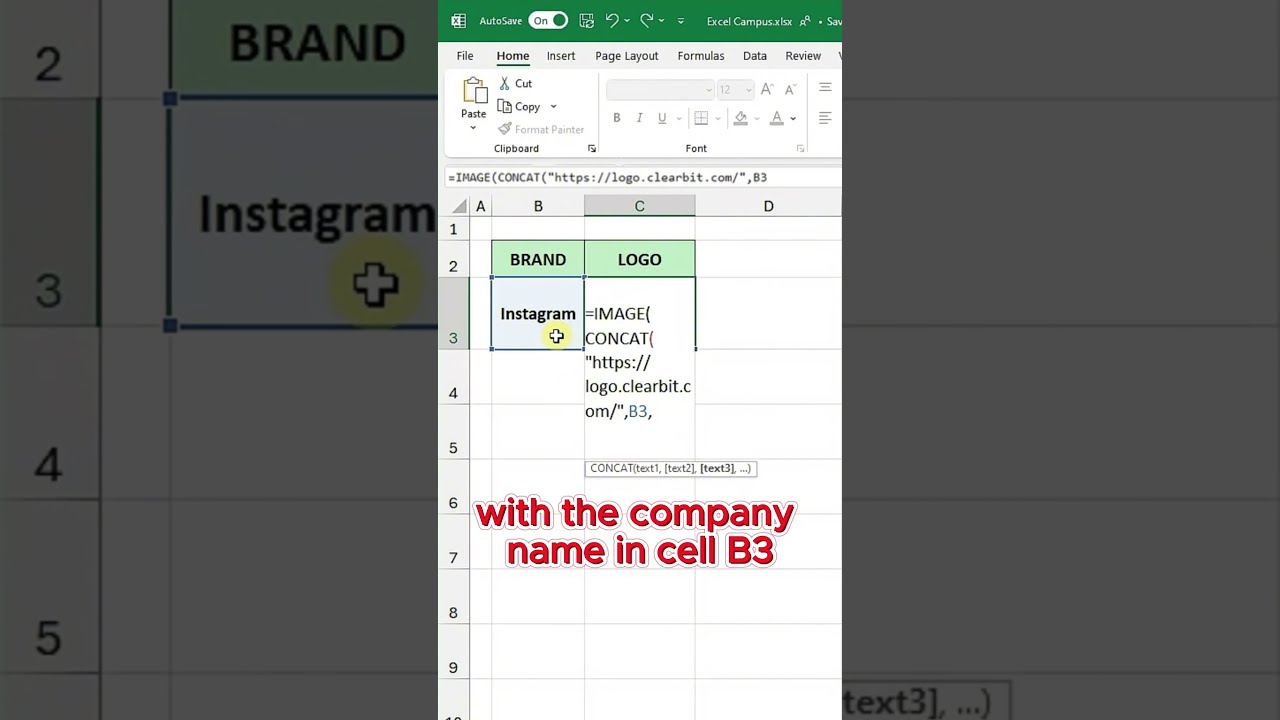The height and width of the screenshot is (720, 1280).
Task: Click the Redo arrow icon
Action: click(x=646, y=20)
